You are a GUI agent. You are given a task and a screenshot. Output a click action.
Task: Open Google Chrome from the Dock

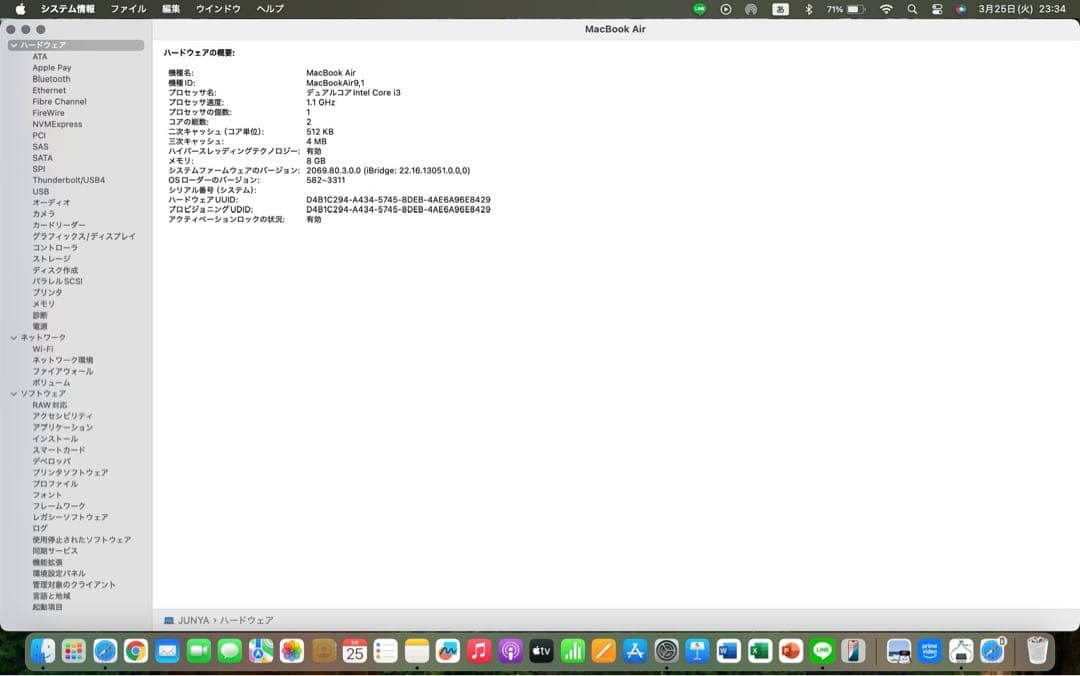coord(134,651)
